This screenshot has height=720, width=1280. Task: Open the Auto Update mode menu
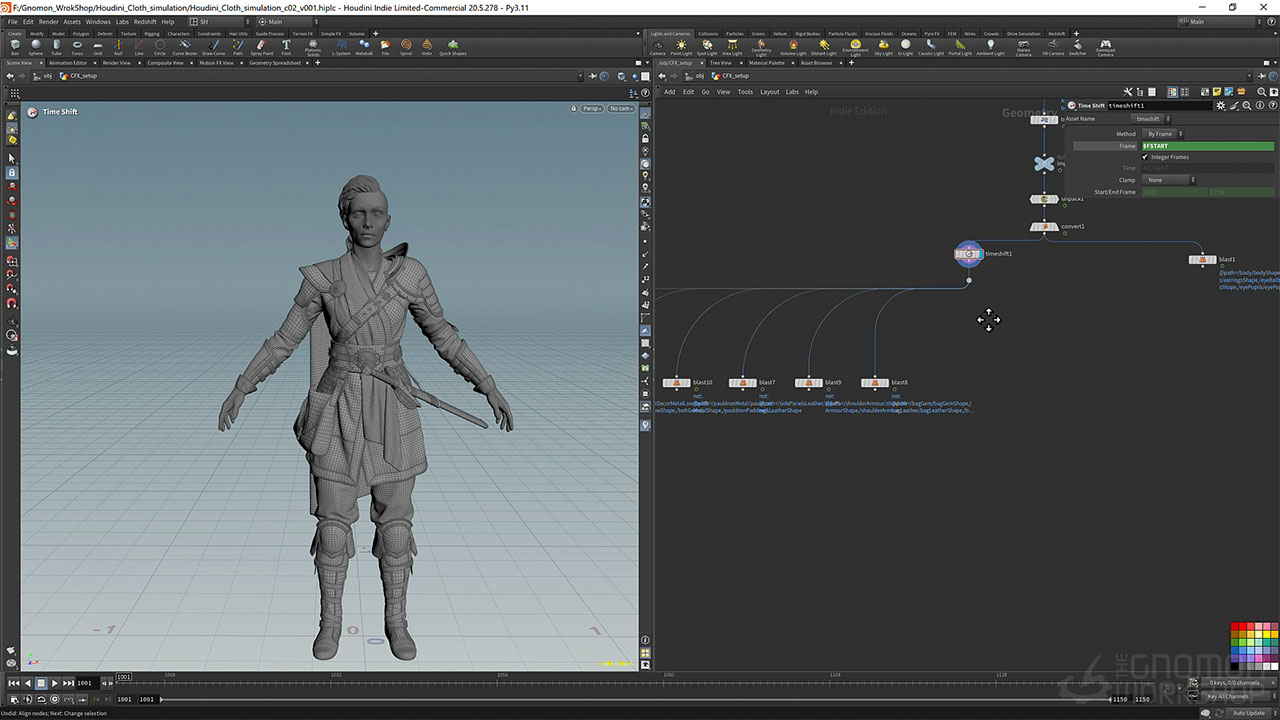click(1250, 713)
